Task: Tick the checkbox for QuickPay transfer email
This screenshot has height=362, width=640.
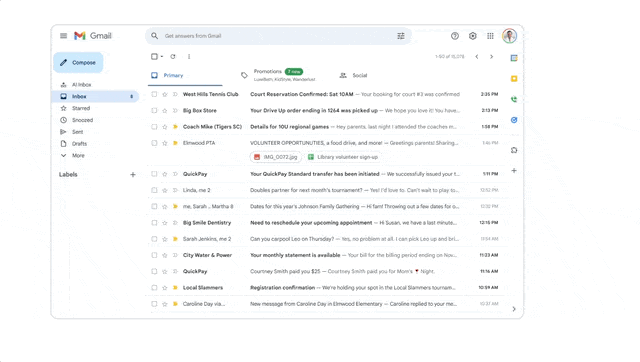Action: click(154, 174)
